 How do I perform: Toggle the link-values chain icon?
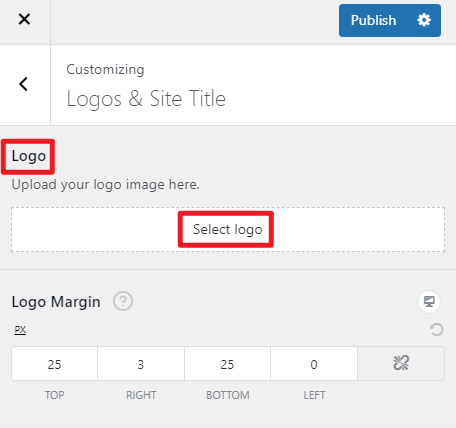[401, 363]
